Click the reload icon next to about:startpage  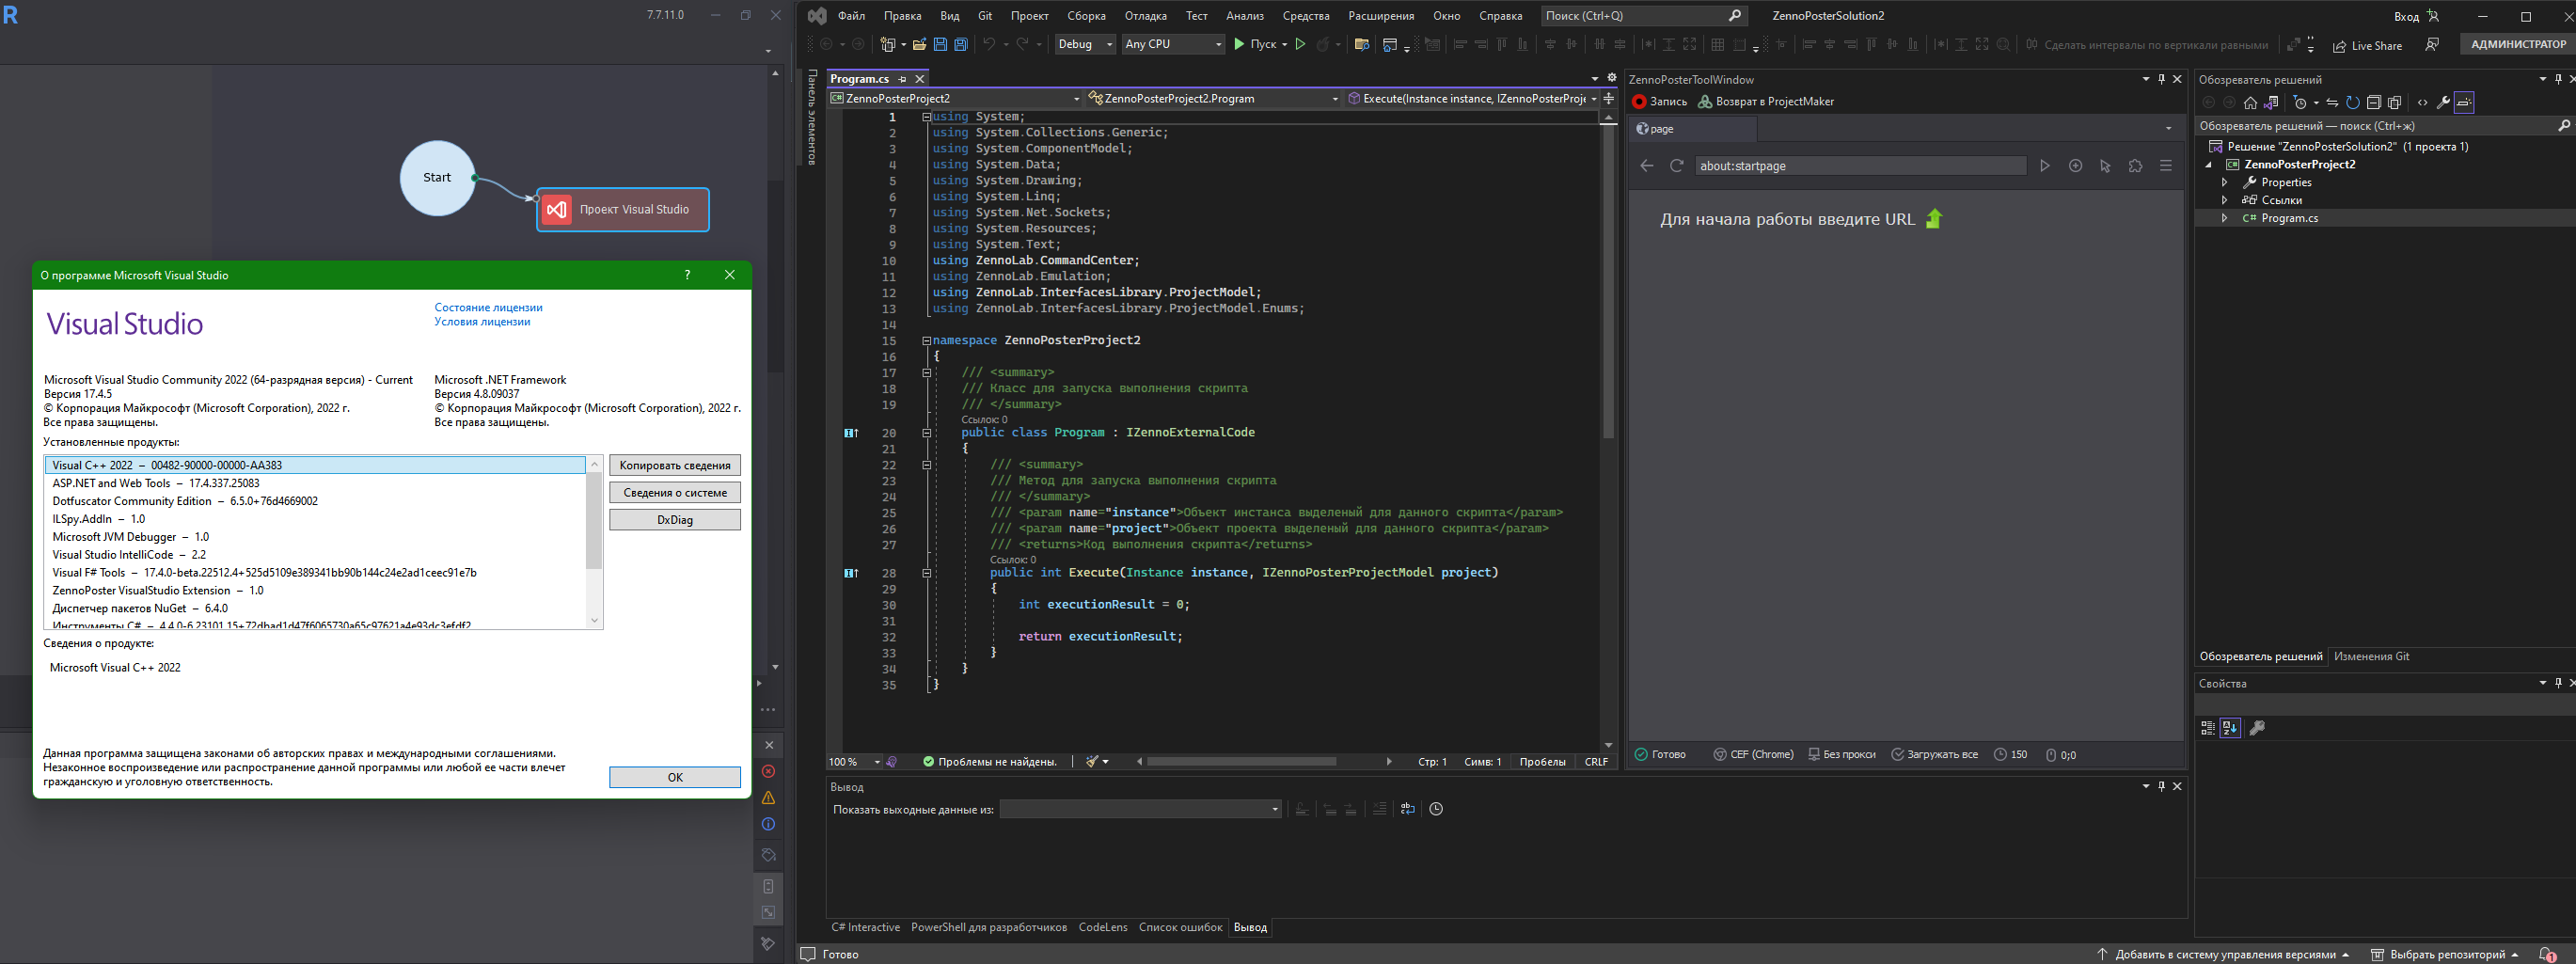click(x=1677, y=166)
